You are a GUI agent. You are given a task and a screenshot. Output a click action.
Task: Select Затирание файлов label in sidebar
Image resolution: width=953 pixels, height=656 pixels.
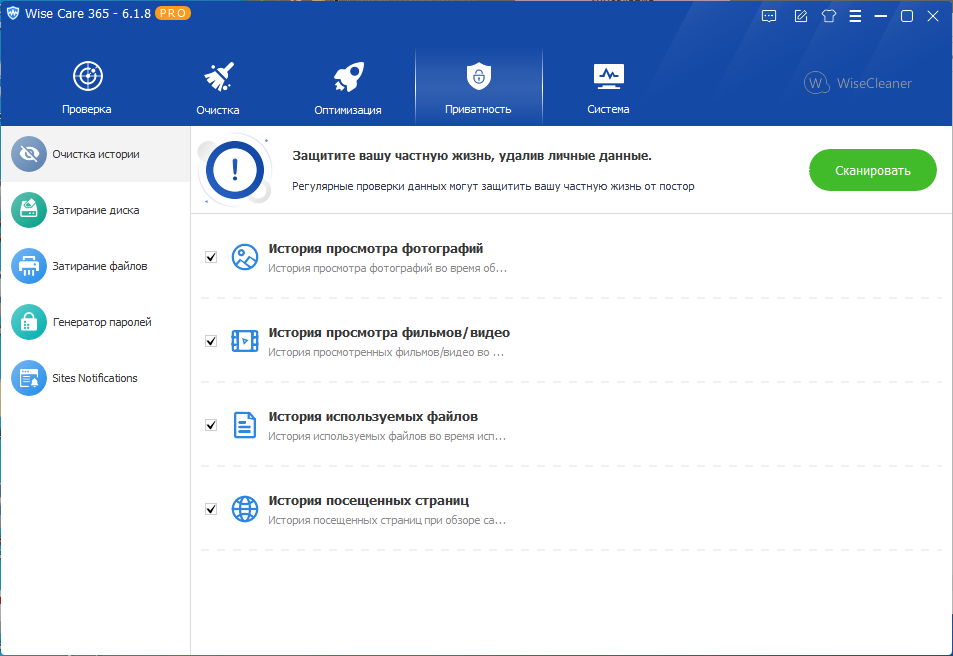point(100,266)
